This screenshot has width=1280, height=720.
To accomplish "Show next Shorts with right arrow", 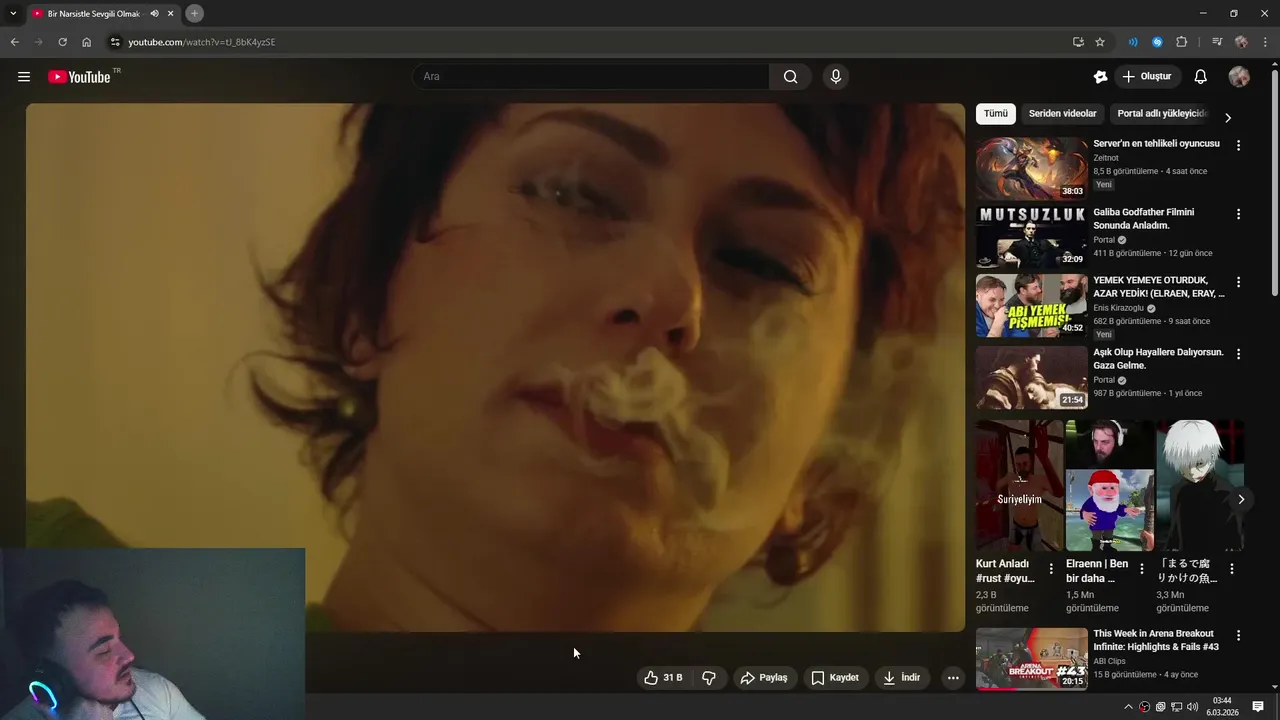I will click(x=1241, y=499).
